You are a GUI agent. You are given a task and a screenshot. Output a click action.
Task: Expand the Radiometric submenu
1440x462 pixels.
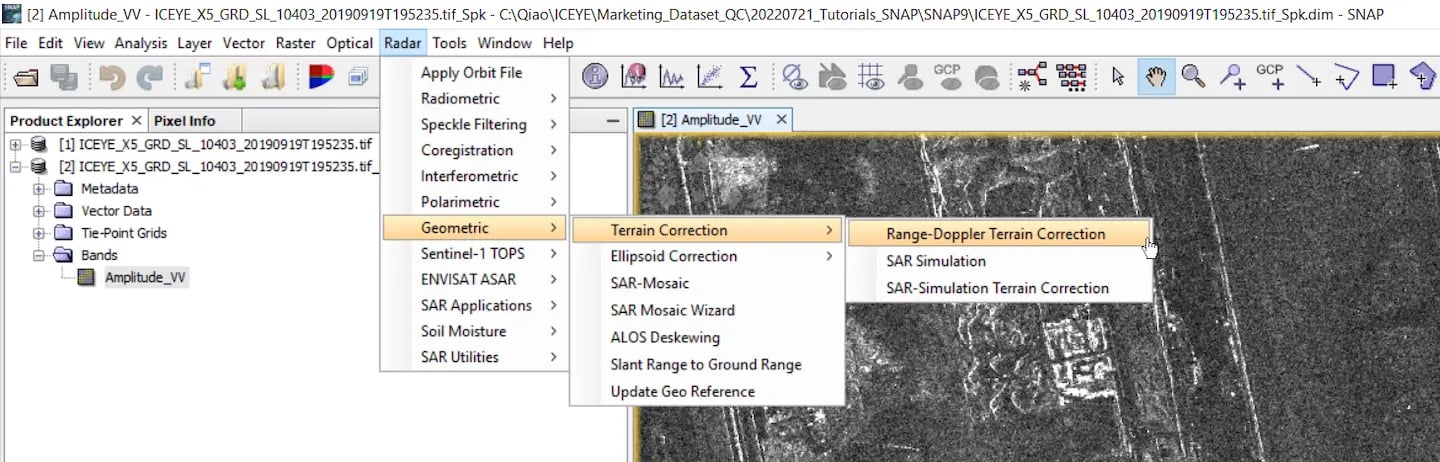click(x=474, y=98)
